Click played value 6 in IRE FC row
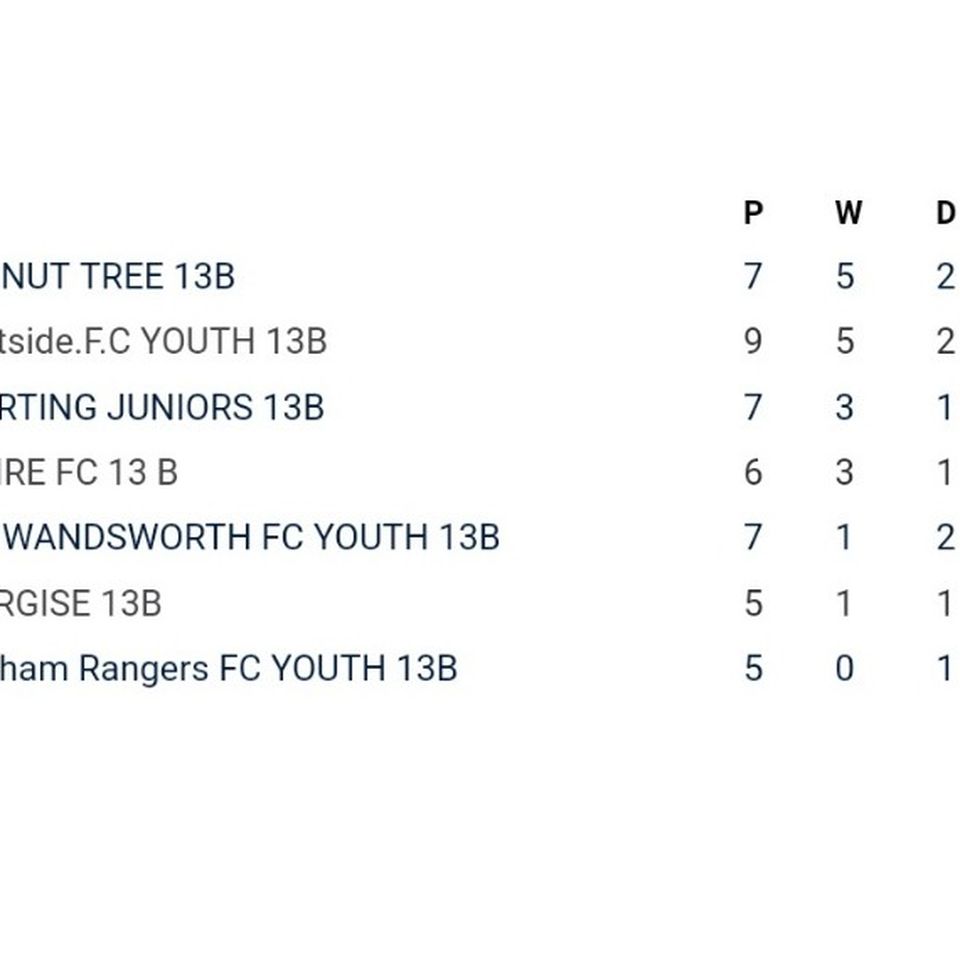The width and height of the screenshot is (960, 960). [754, 473]
